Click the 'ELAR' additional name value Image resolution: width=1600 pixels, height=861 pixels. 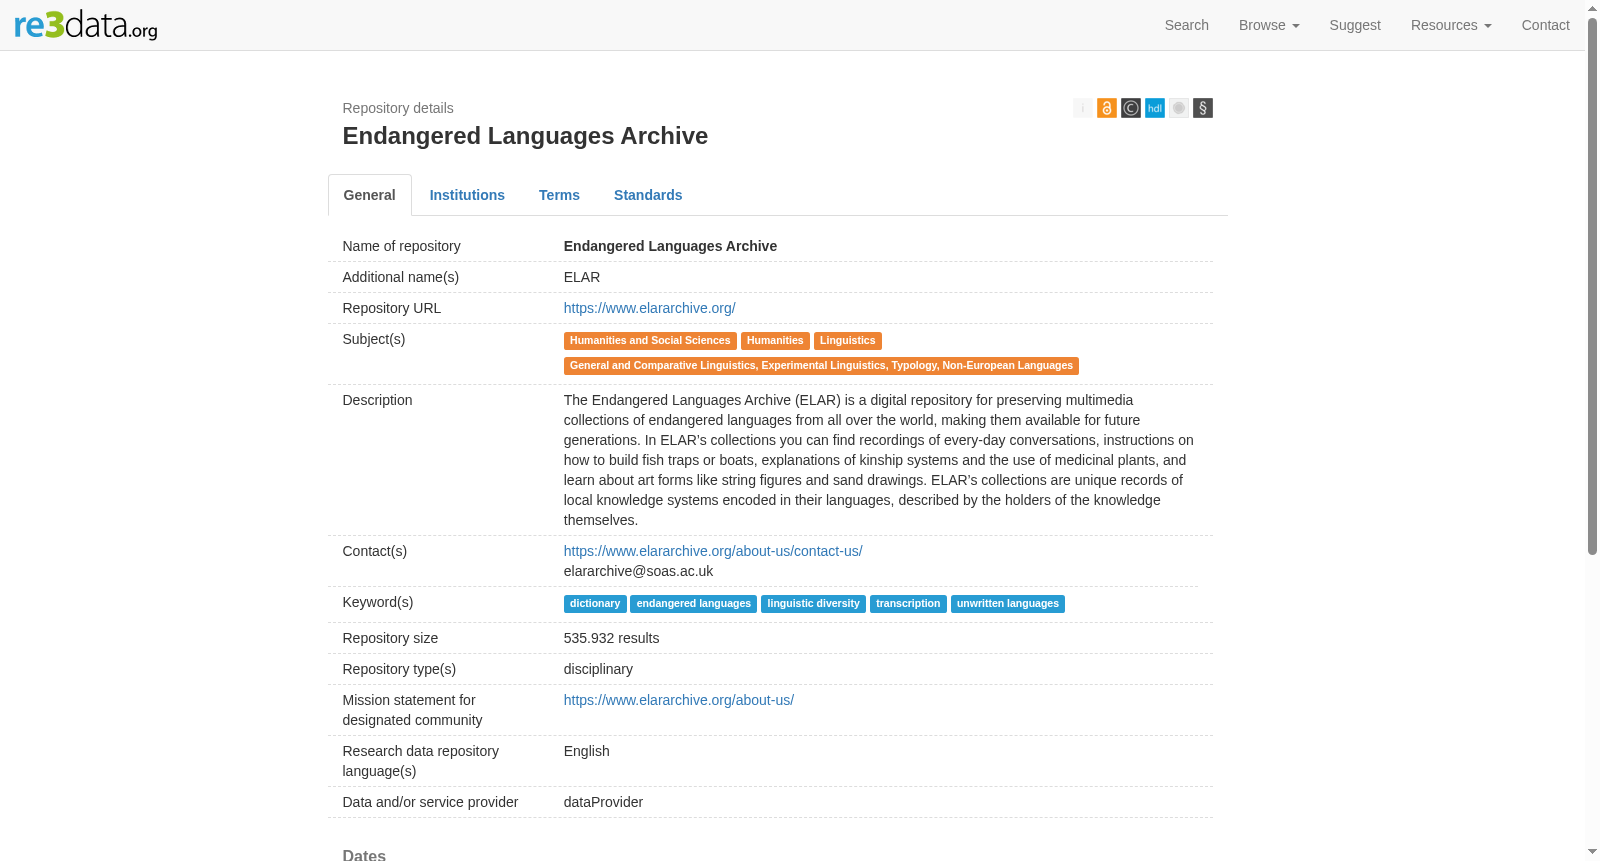point(582,277)
